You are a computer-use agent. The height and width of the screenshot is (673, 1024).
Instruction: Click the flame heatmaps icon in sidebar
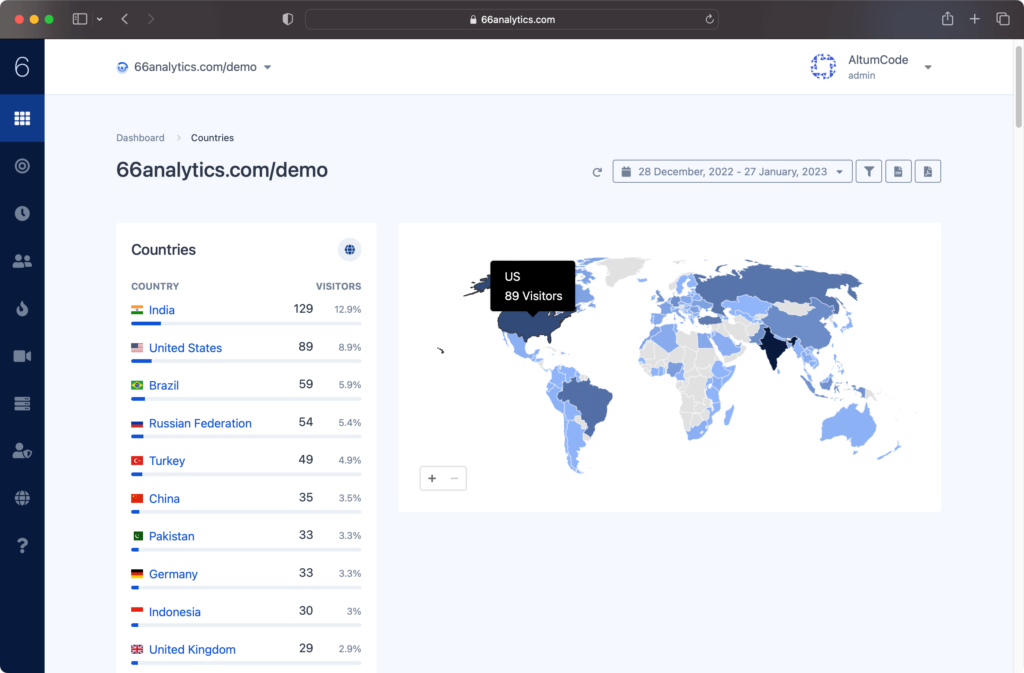[x=22, y=309]
